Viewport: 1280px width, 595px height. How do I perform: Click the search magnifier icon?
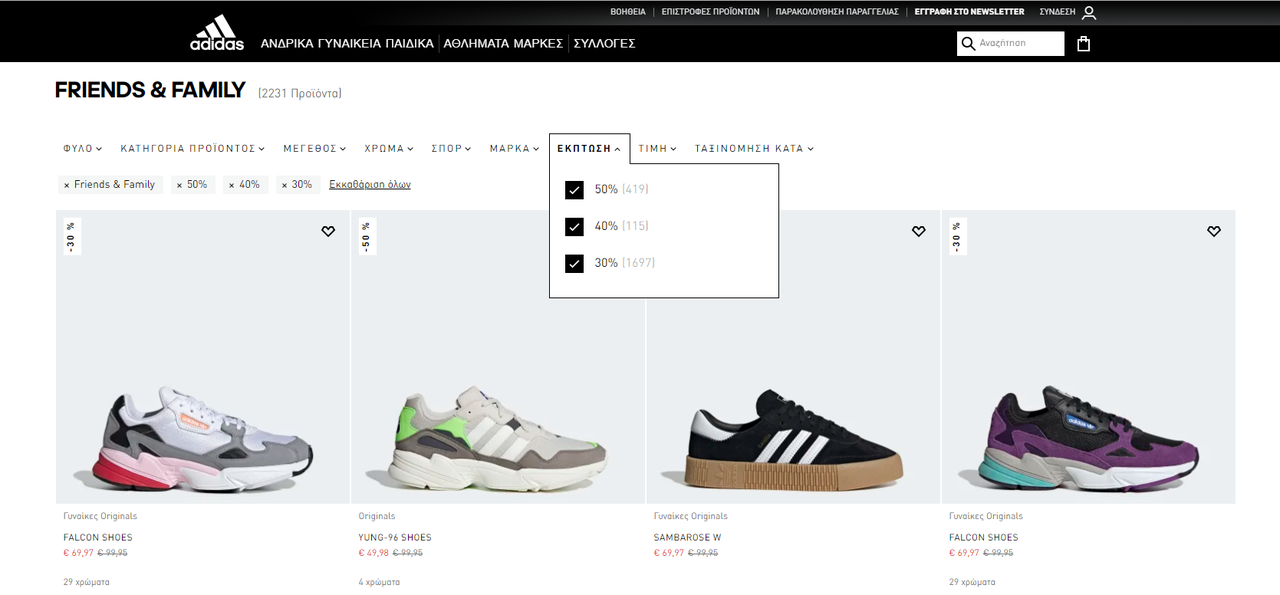(968, 44)
